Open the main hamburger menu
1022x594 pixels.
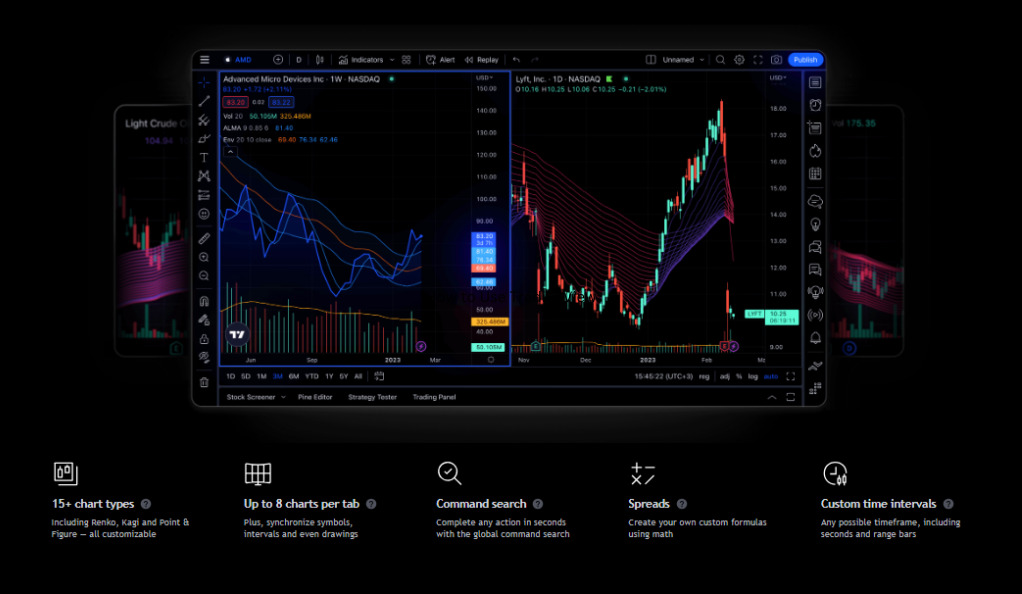point(205,60)
